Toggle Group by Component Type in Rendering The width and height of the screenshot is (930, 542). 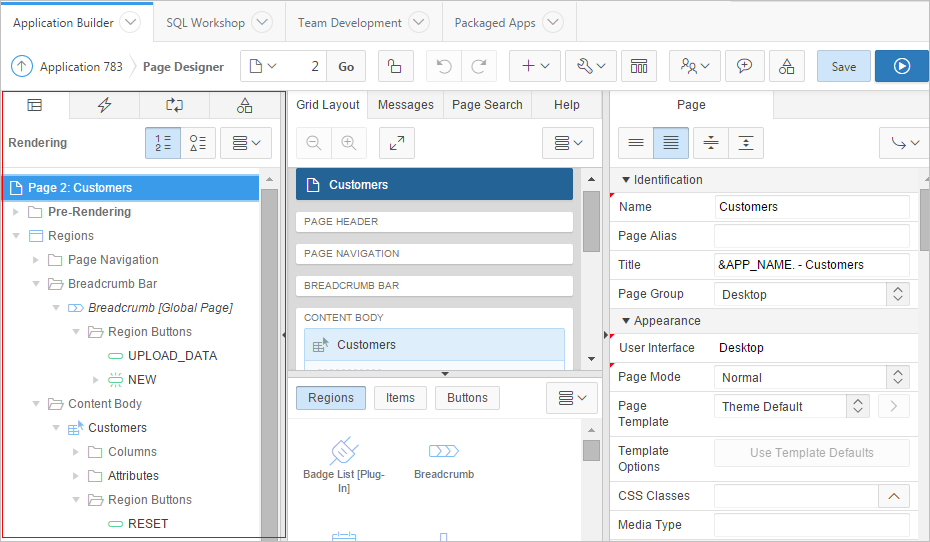coord(197,143)
